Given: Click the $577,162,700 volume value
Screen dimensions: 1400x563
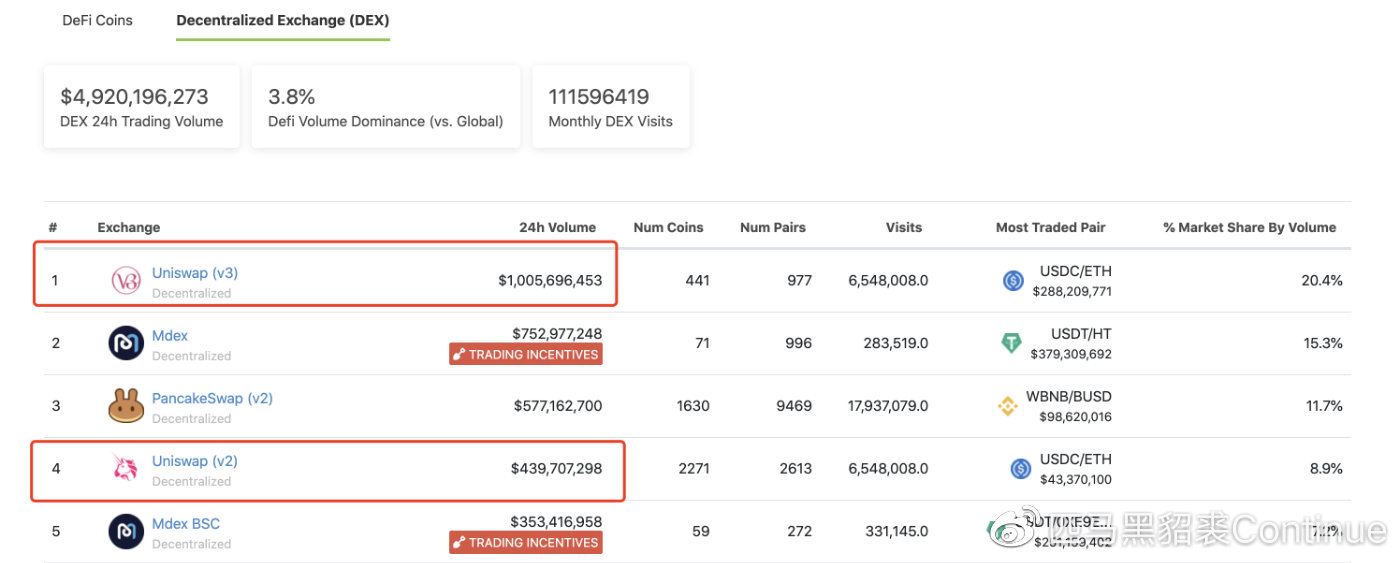Looking at the screenshot, I should [558, 405].
